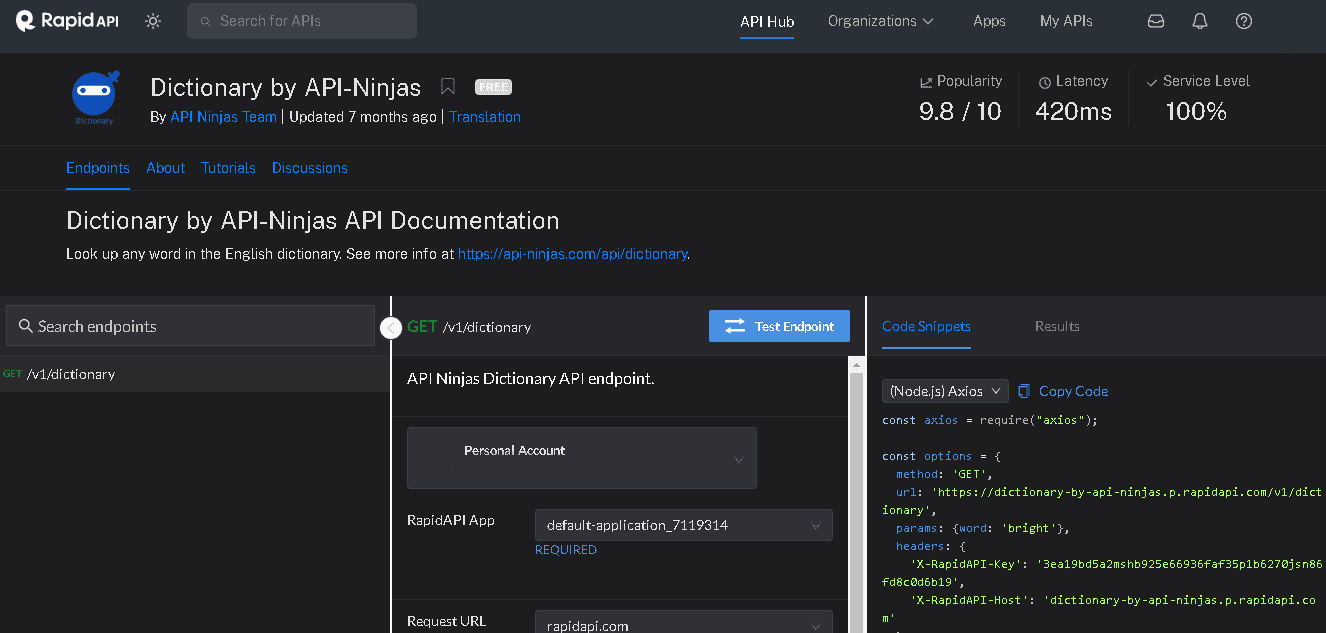
Task: Switch to the About tab
Action: [x=166, y=168]
